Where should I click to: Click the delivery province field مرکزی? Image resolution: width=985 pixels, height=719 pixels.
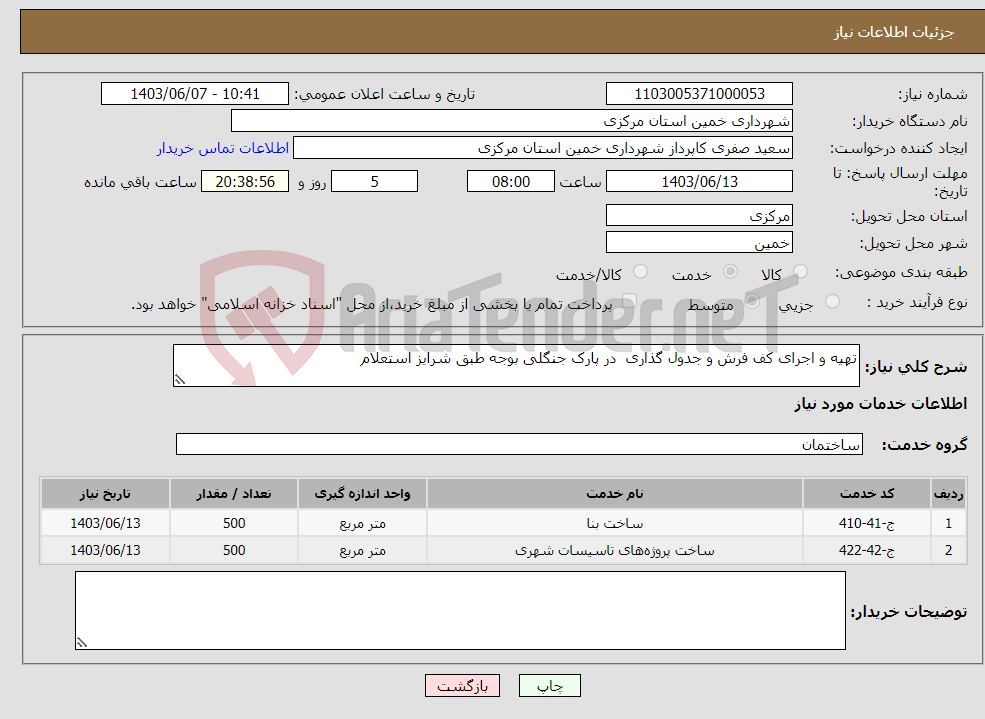[699, 215]
